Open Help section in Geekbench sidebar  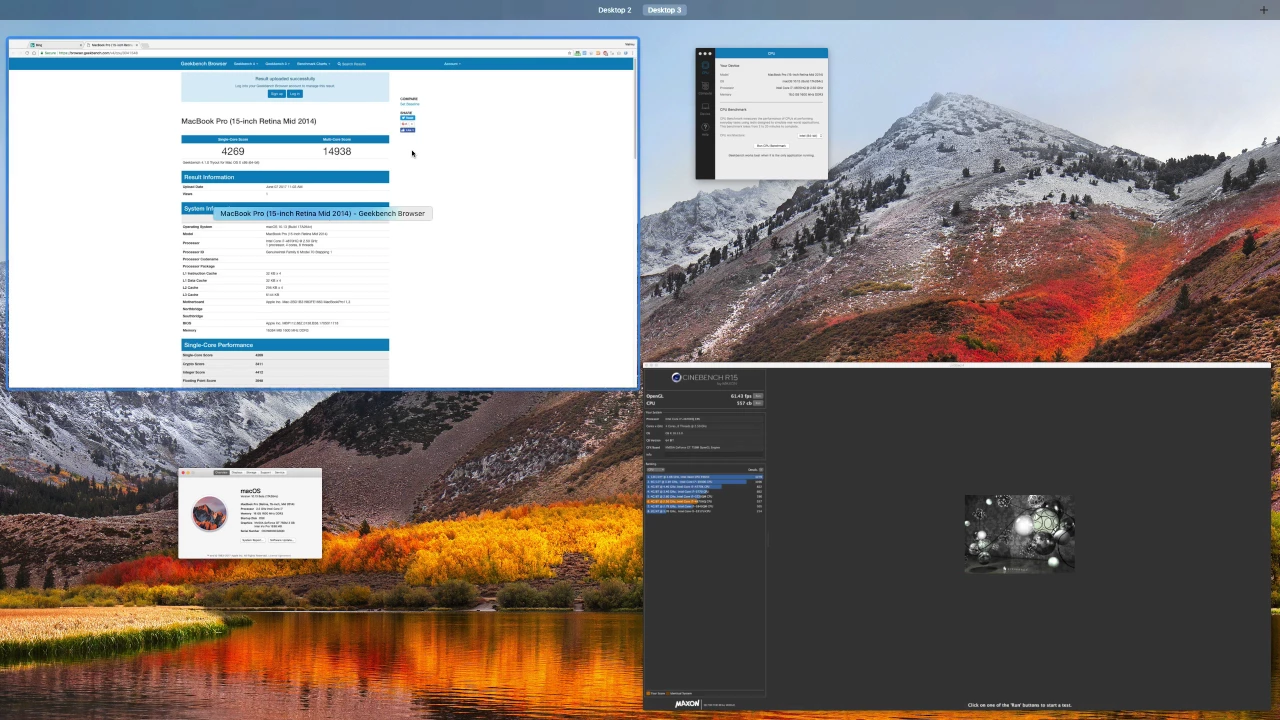click(705, 129)
